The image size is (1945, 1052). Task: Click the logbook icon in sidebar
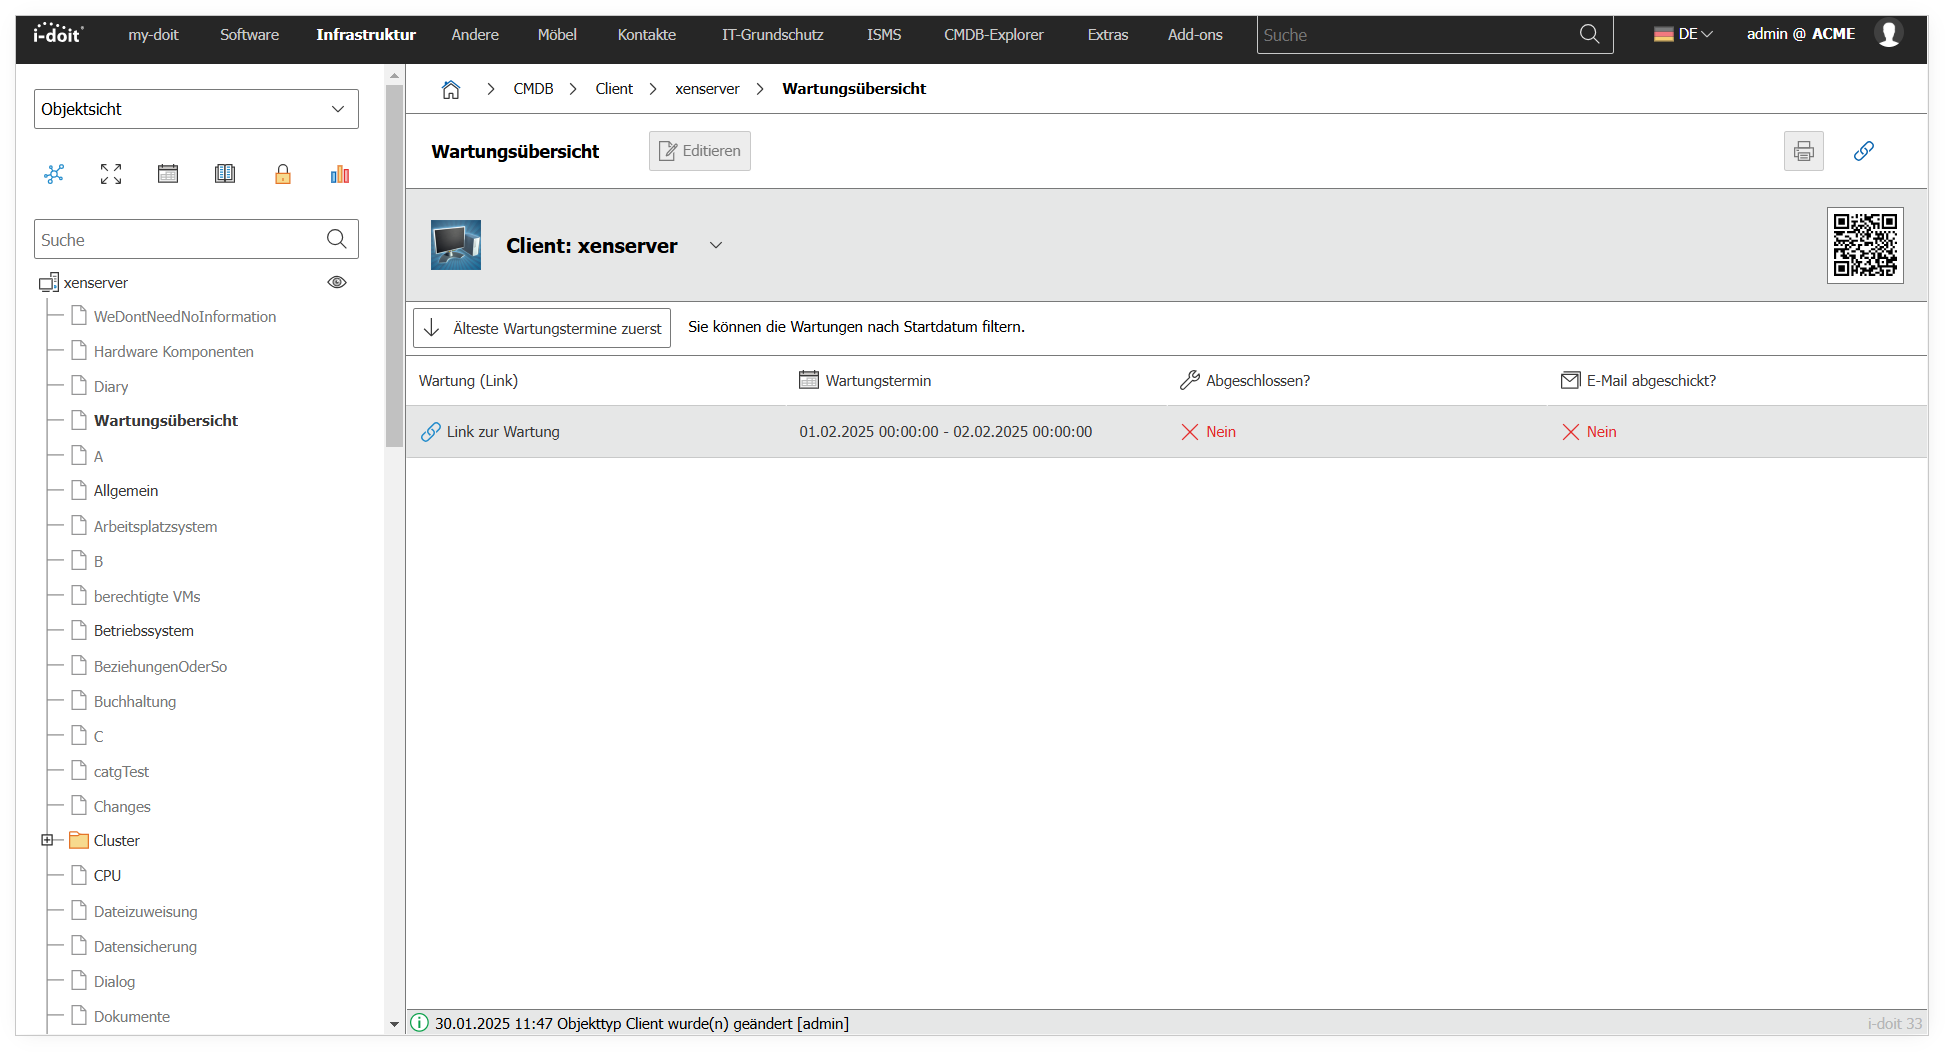click(x=225, y=174)
